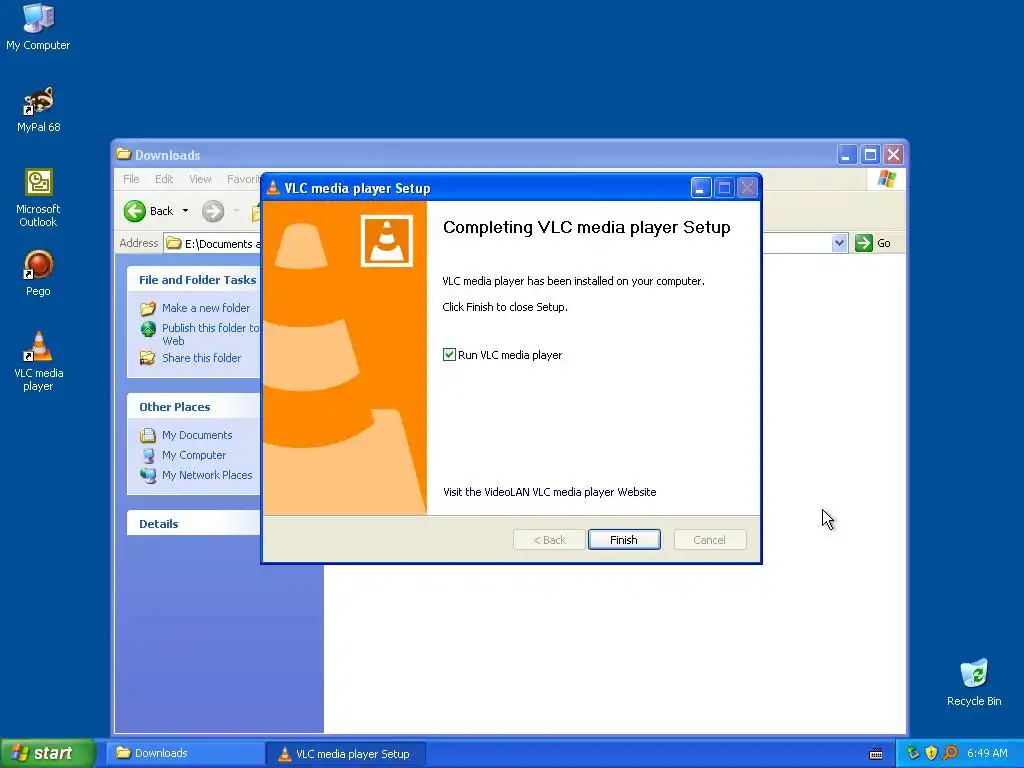Uncheck Run VLC media player checkbox
Image resolution: width=1024 pixels, height=768 pixels.
click(x=449, y=355)
